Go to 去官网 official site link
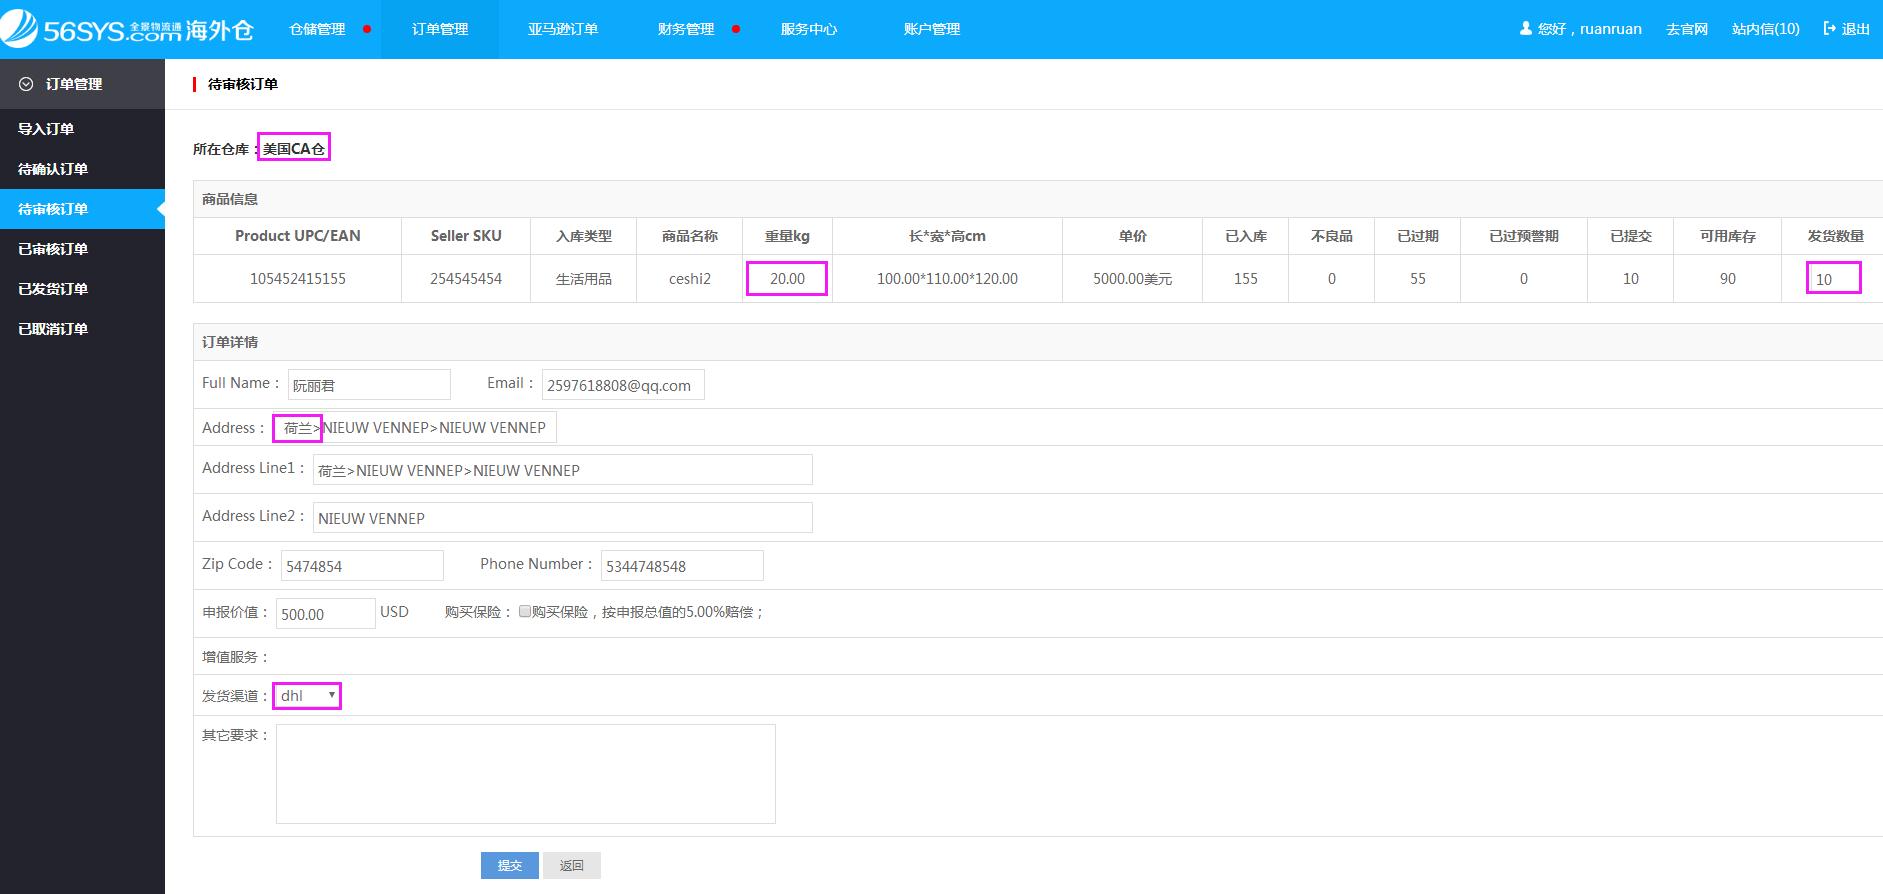1883x894 pixels. pos(1686,29)
